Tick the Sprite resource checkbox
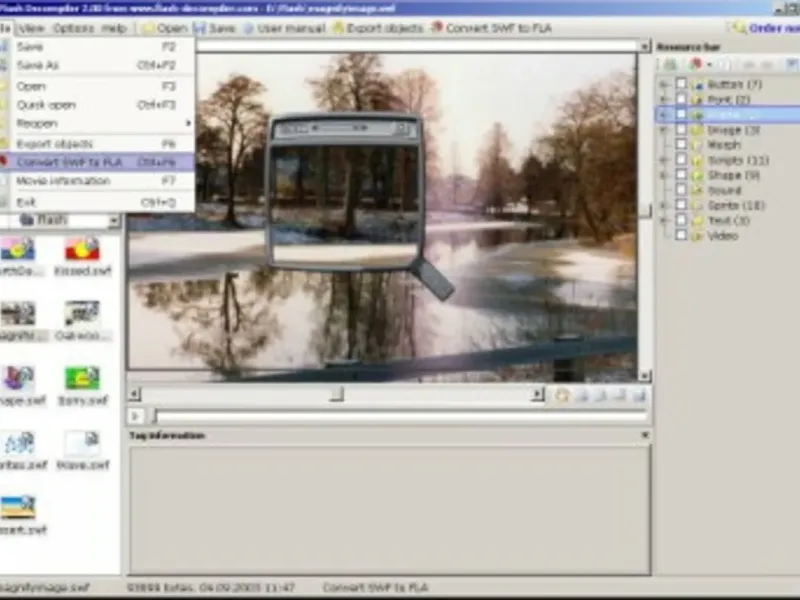The image size is (800, 600). 681,205
